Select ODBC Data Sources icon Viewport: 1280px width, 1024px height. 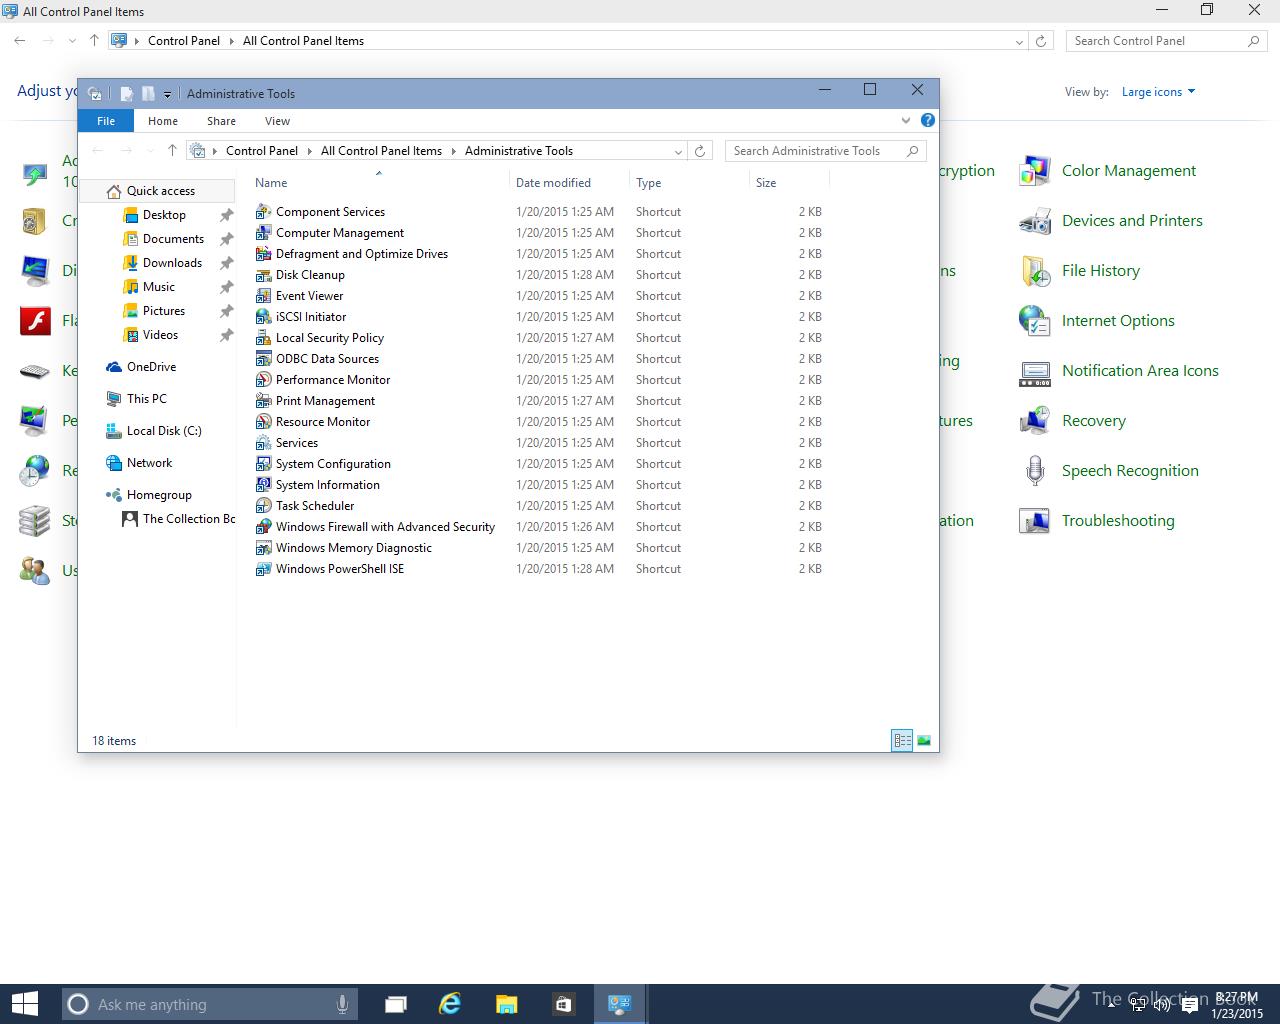pos(264,359)
